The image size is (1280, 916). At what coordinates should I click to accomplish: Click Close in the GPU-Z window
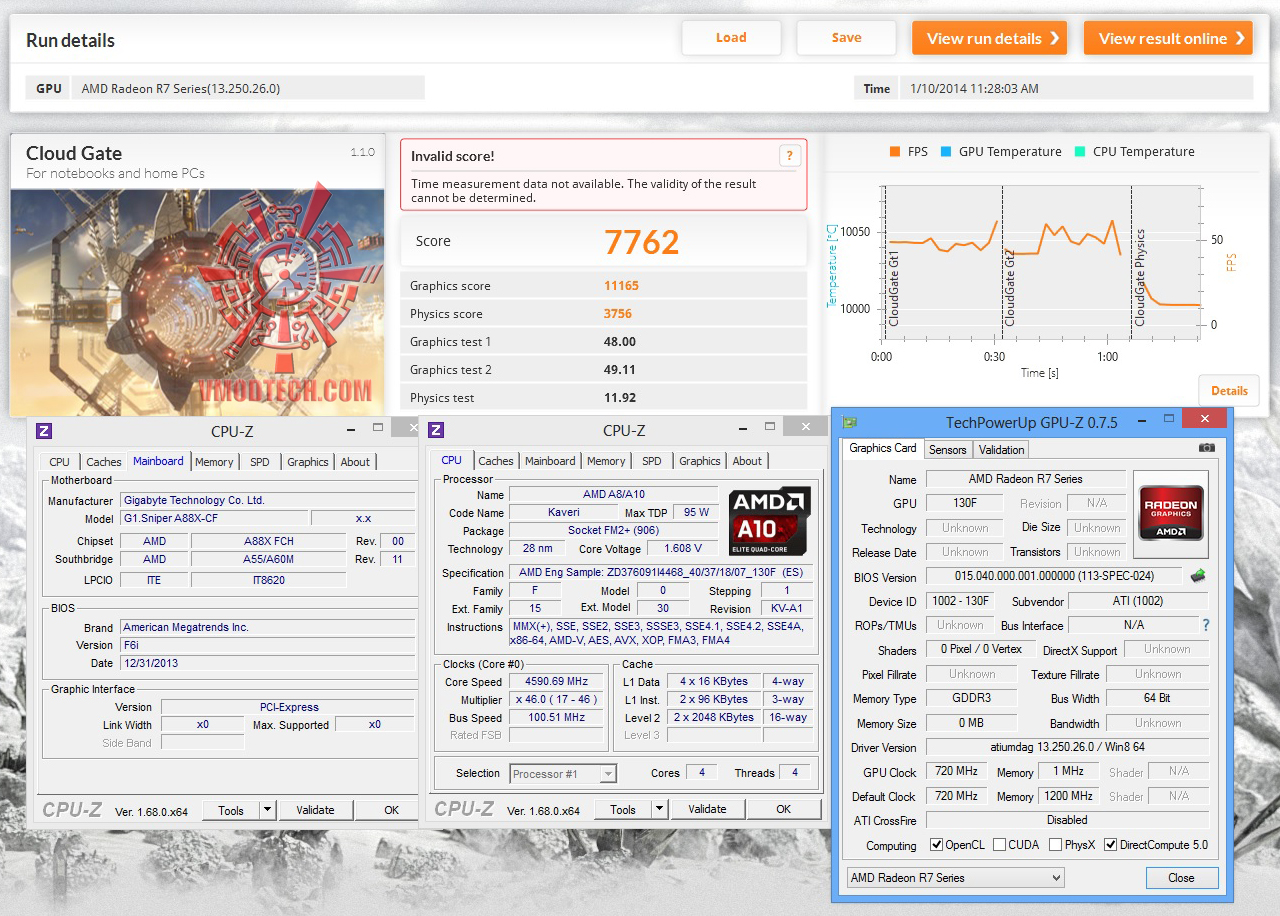1181,878
